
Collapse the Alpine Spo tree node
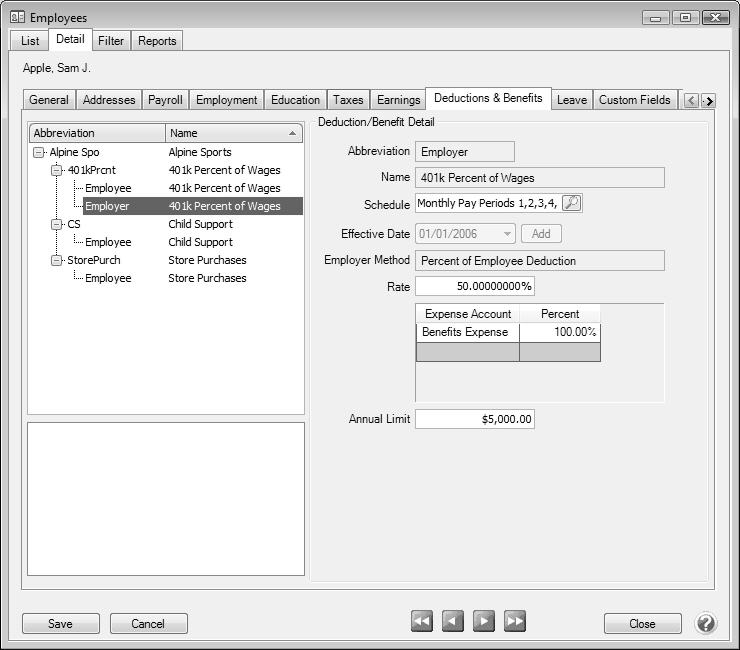coord(39,153)
